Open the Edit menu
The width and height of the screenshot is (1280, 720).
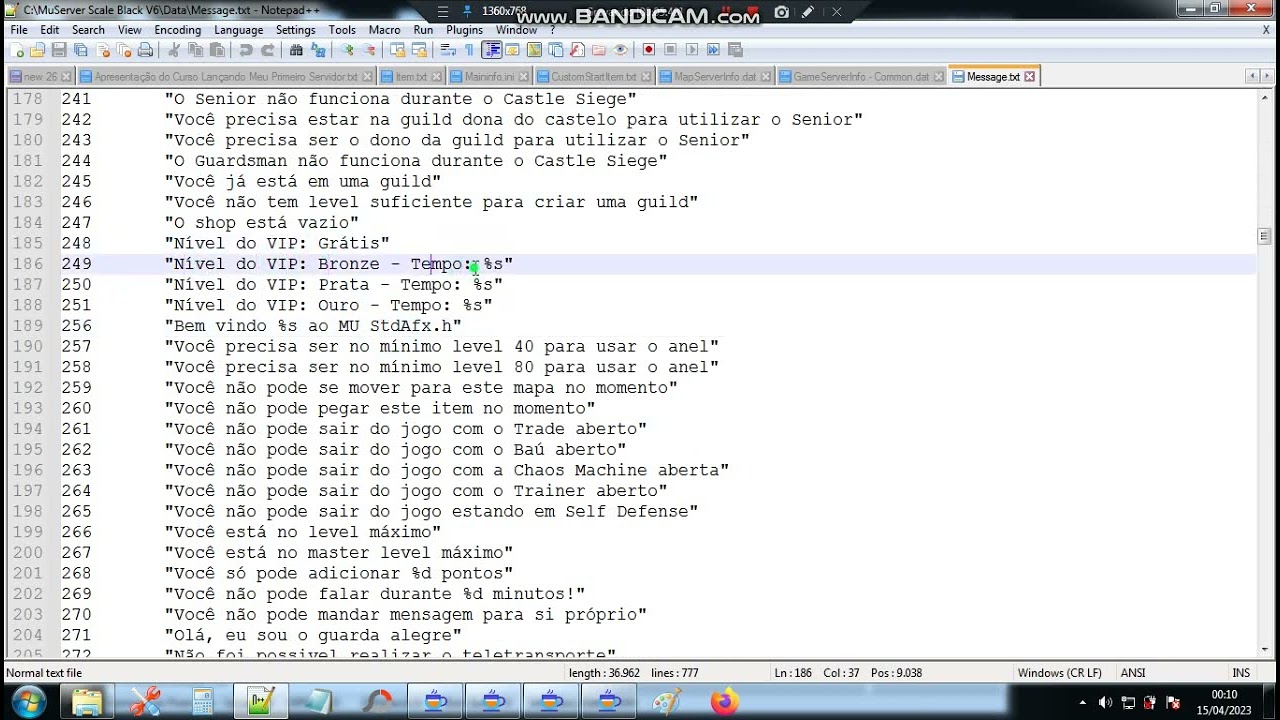coord(50,30)
